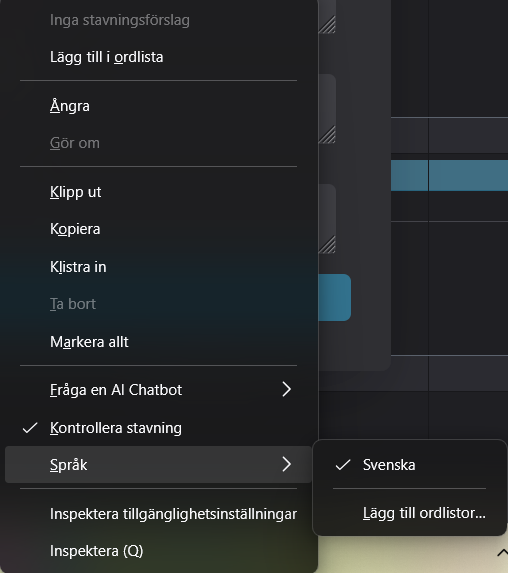The width and height of the screenshot is (508, 573).
Task: Open the Fråga en AI Chatbot submenu
Action: [x=158, y=390]
